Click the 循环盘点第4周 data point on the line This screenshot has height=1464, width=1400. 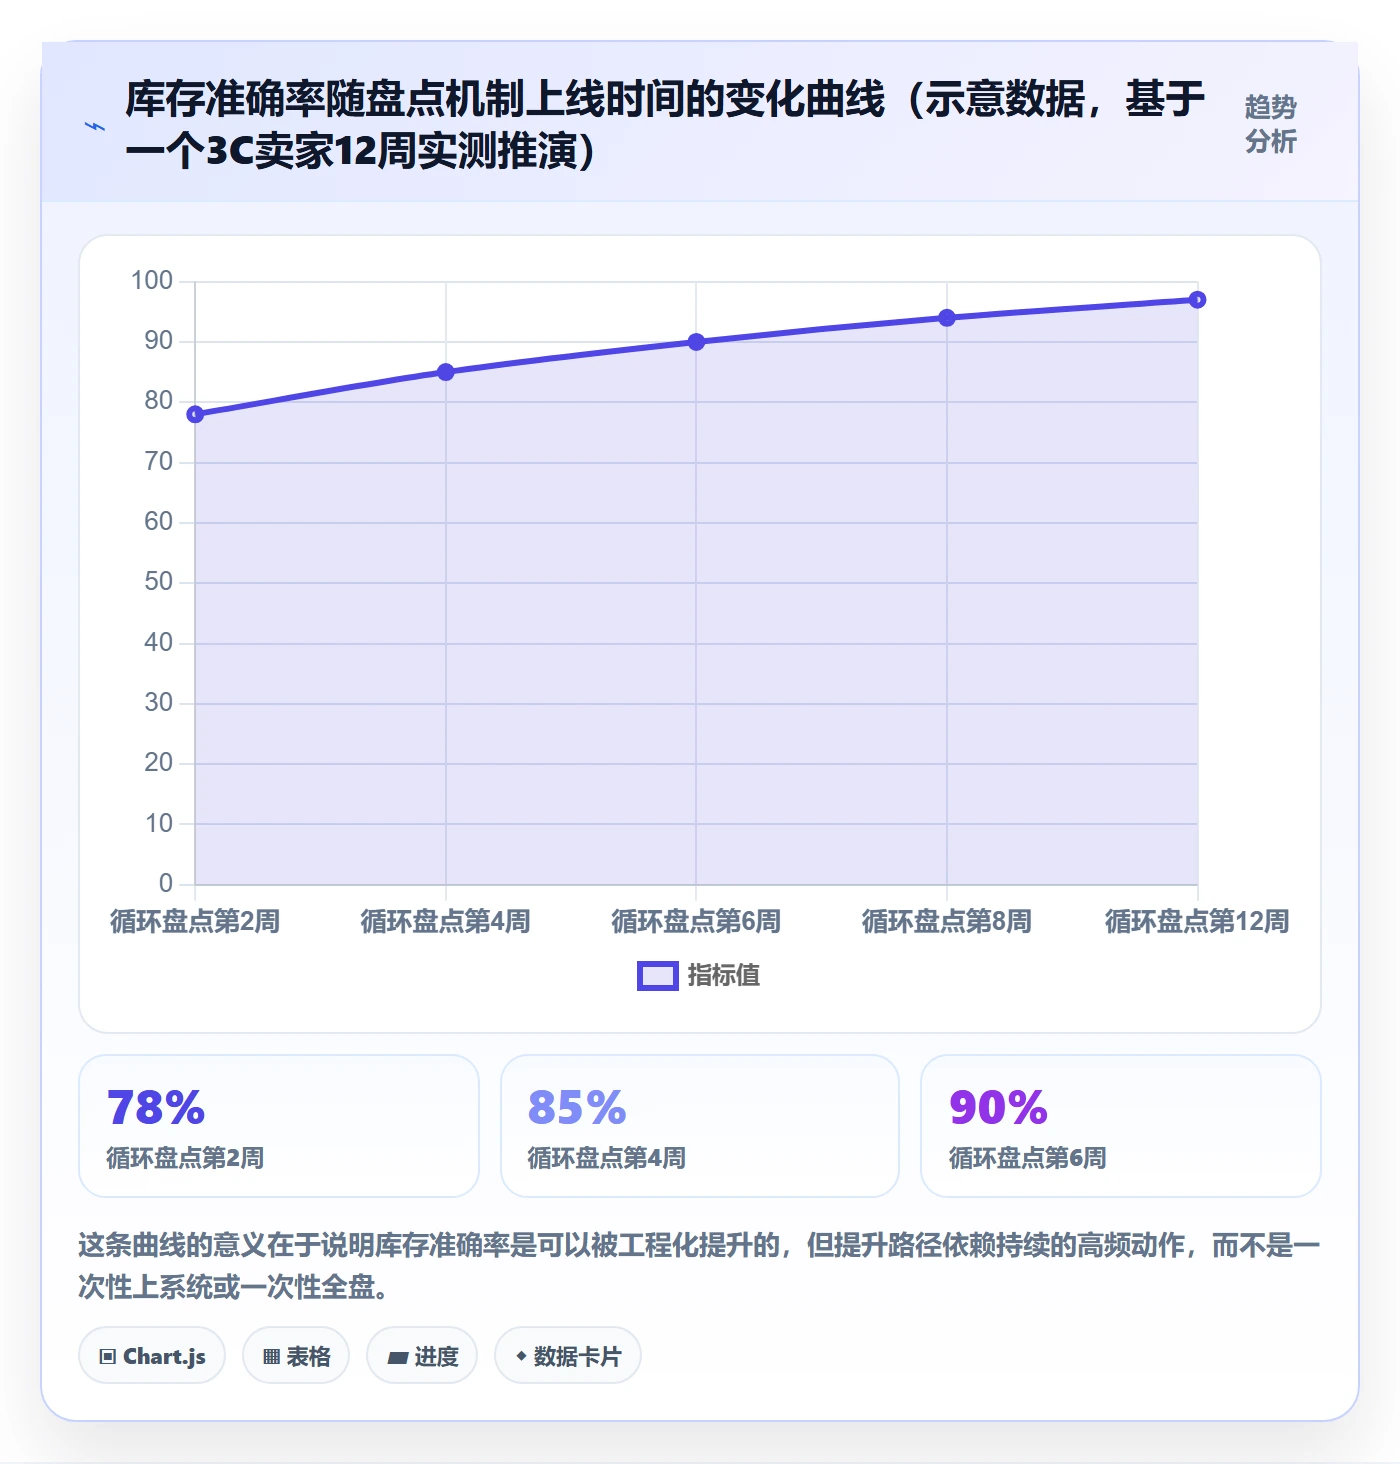pos(446,372)
